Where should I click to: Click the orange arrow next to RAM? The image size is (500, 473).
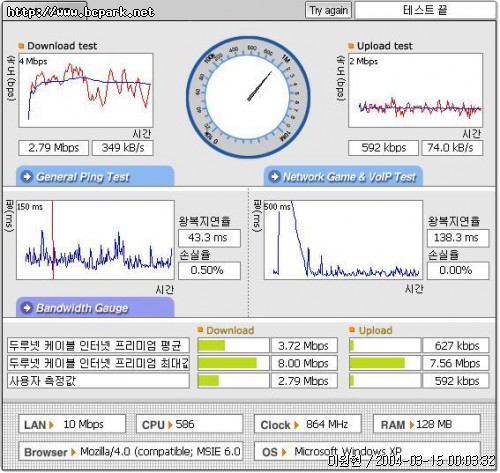[412, 425]
